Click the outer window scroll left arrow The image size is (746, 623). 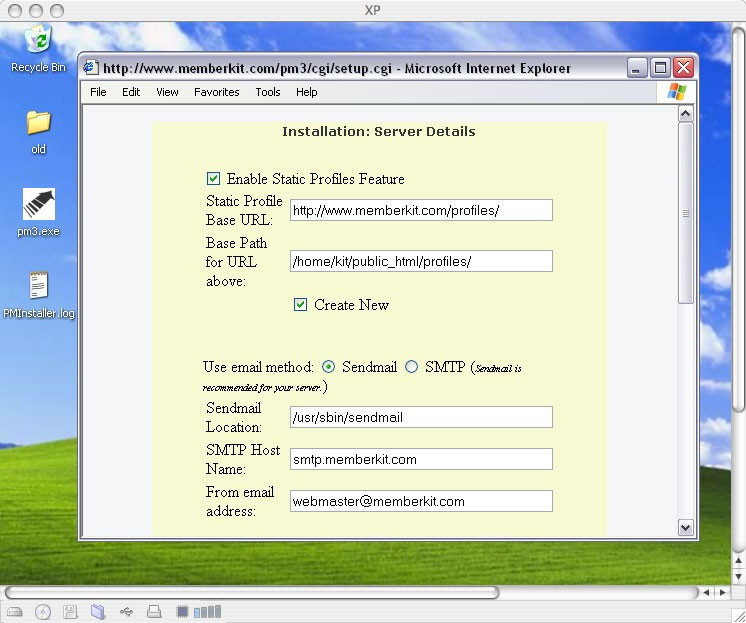[x=706, y=593]
